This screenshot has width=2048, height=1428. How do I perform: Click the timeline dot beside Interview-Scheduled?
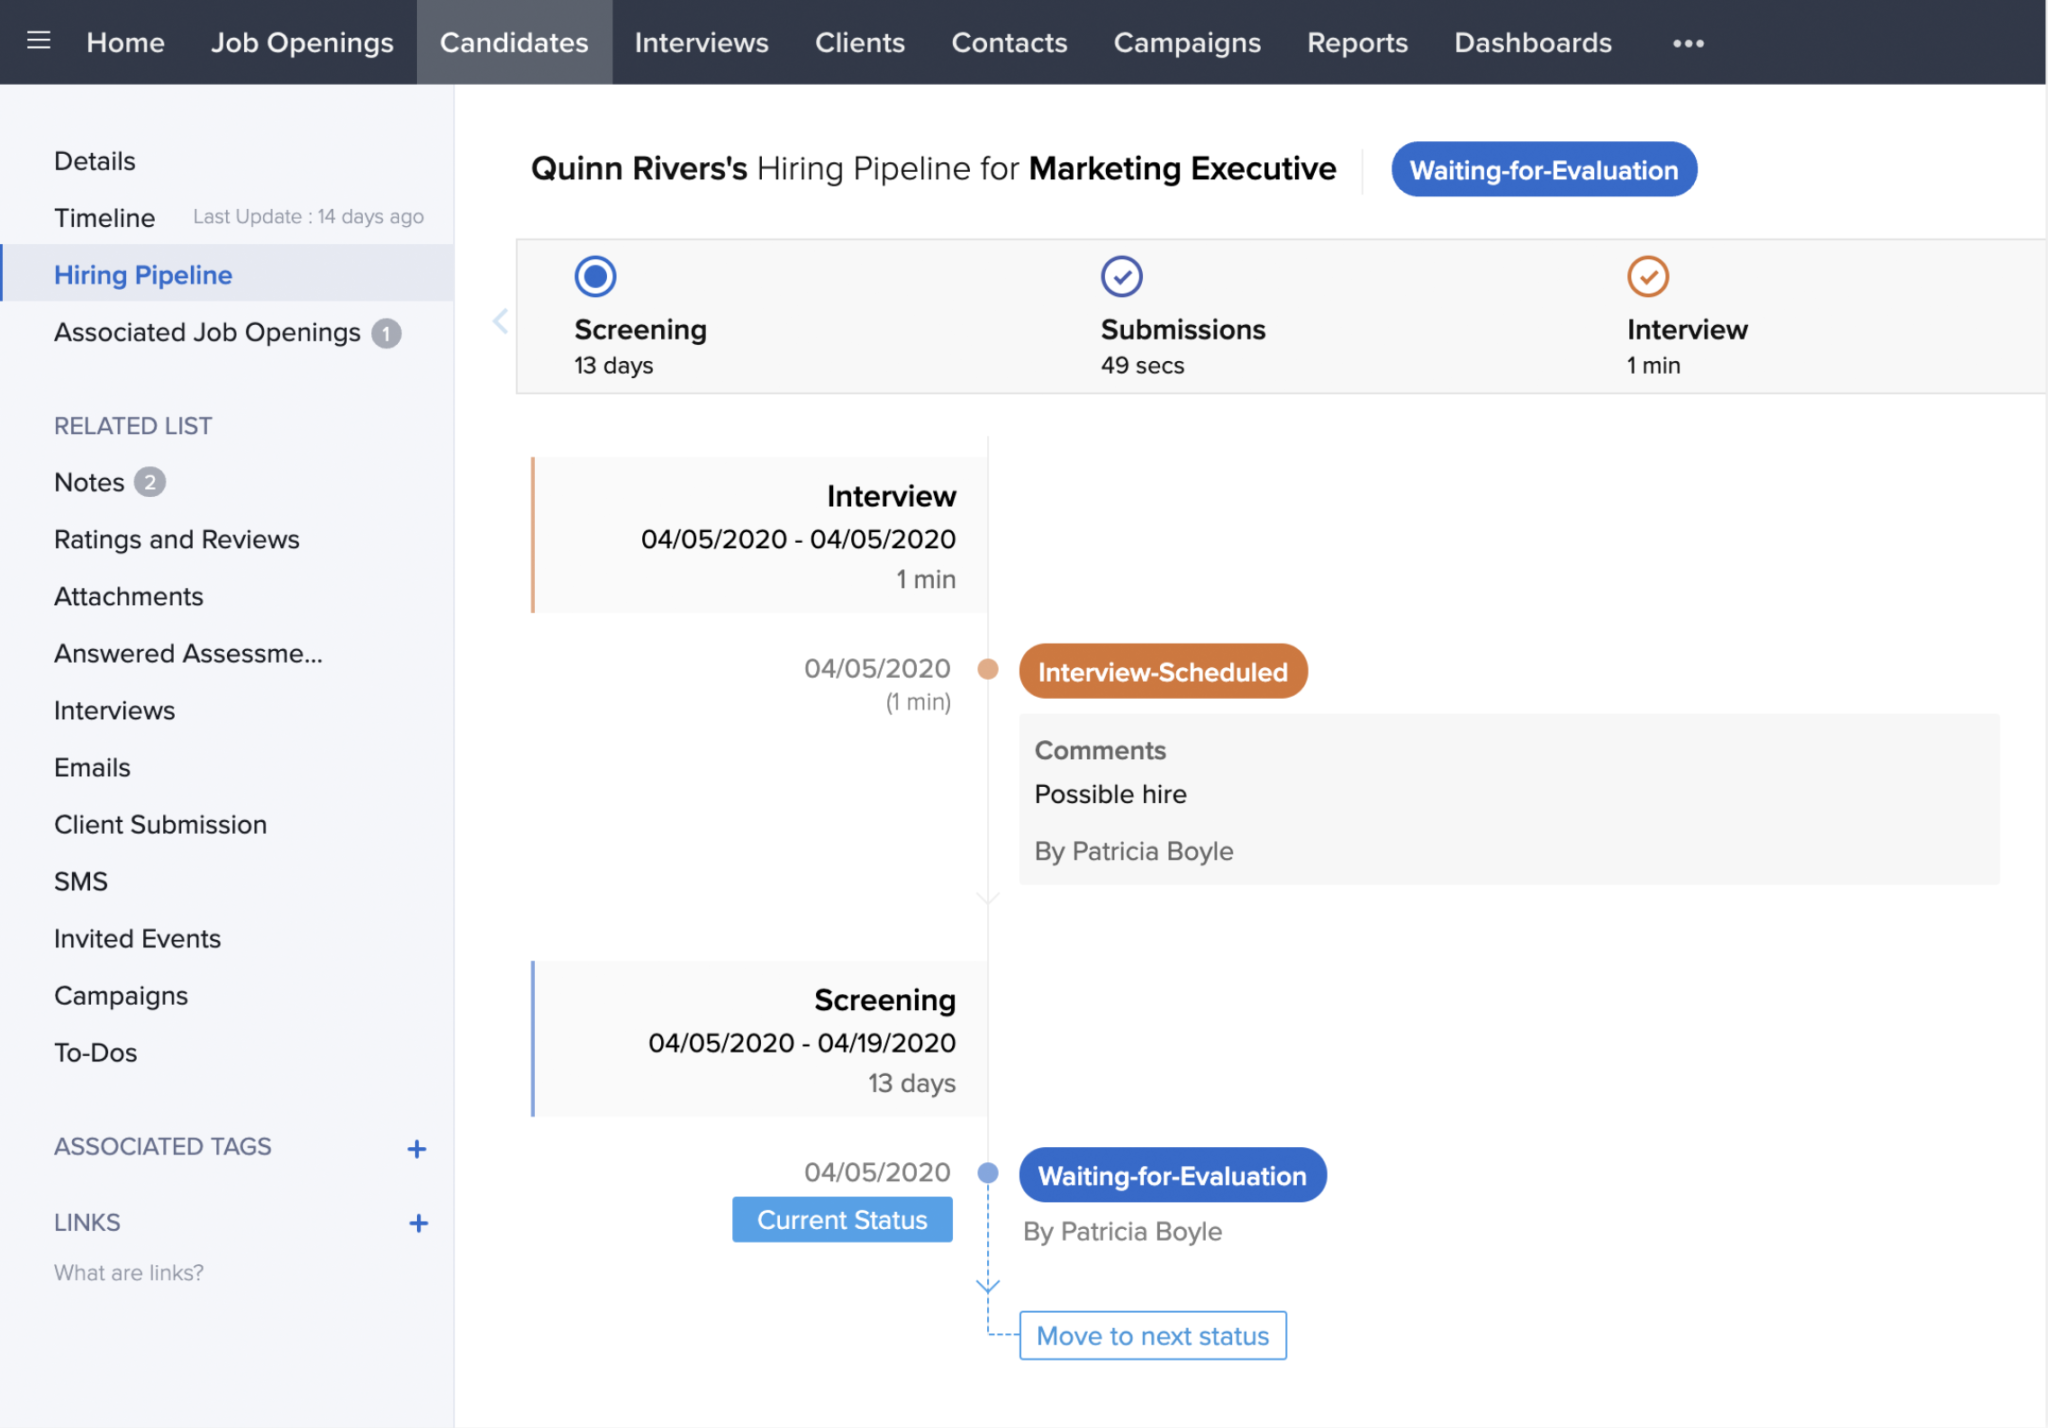click(x=988, y=670)
